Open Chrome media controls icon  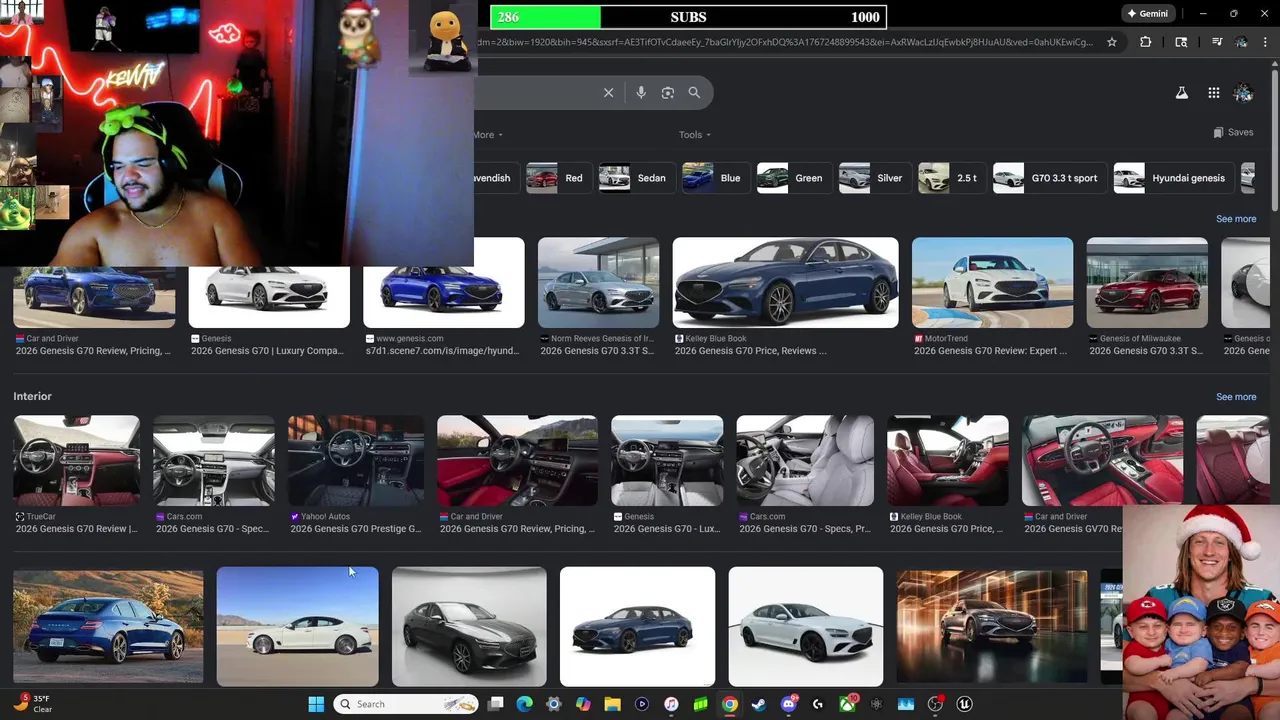point(1217,42)
